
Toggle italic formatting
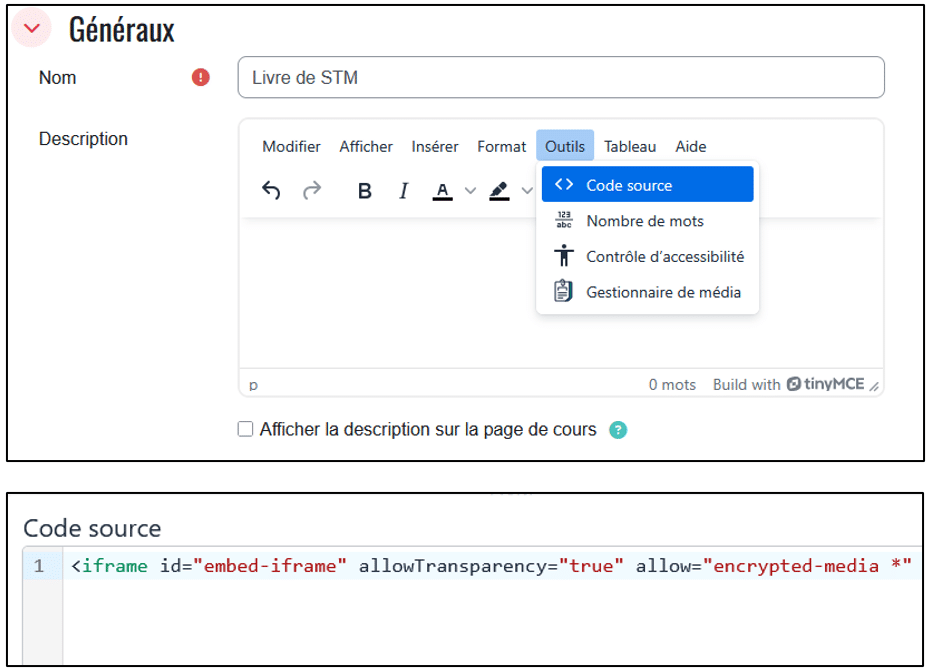(x=404, y=191)
